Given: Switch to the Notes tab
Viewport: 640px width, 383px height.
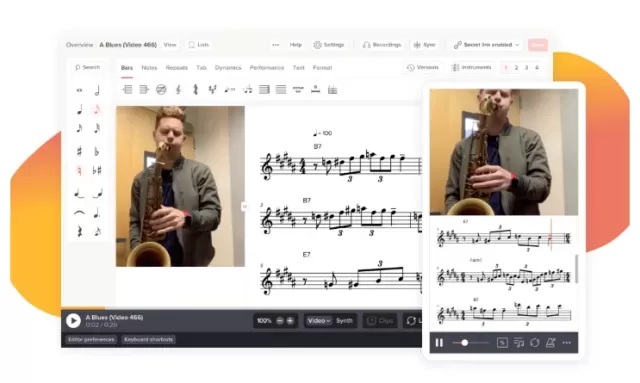Looking at the screenshot, I should 149,68.
